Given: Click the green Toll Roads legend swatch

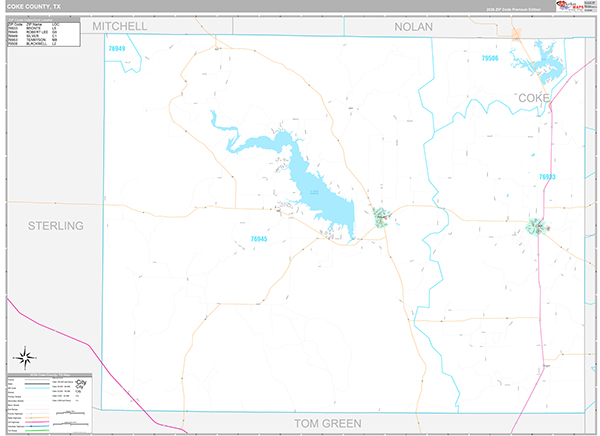Looking at the screenshot, I should pos(37,430).
